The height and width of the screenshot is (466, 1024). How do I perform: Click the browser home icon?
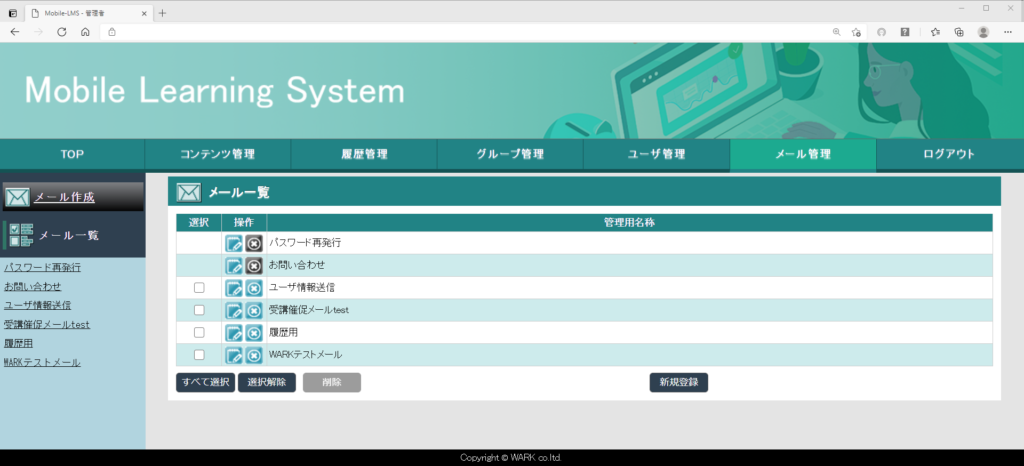click(85, 32)
